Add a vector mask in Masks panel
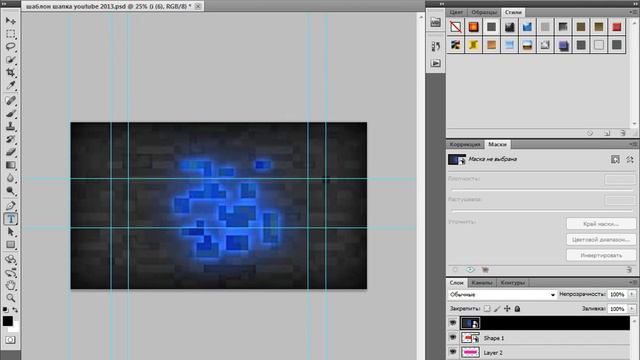This screenshot has height=360, width=640. tap(630, 159)
